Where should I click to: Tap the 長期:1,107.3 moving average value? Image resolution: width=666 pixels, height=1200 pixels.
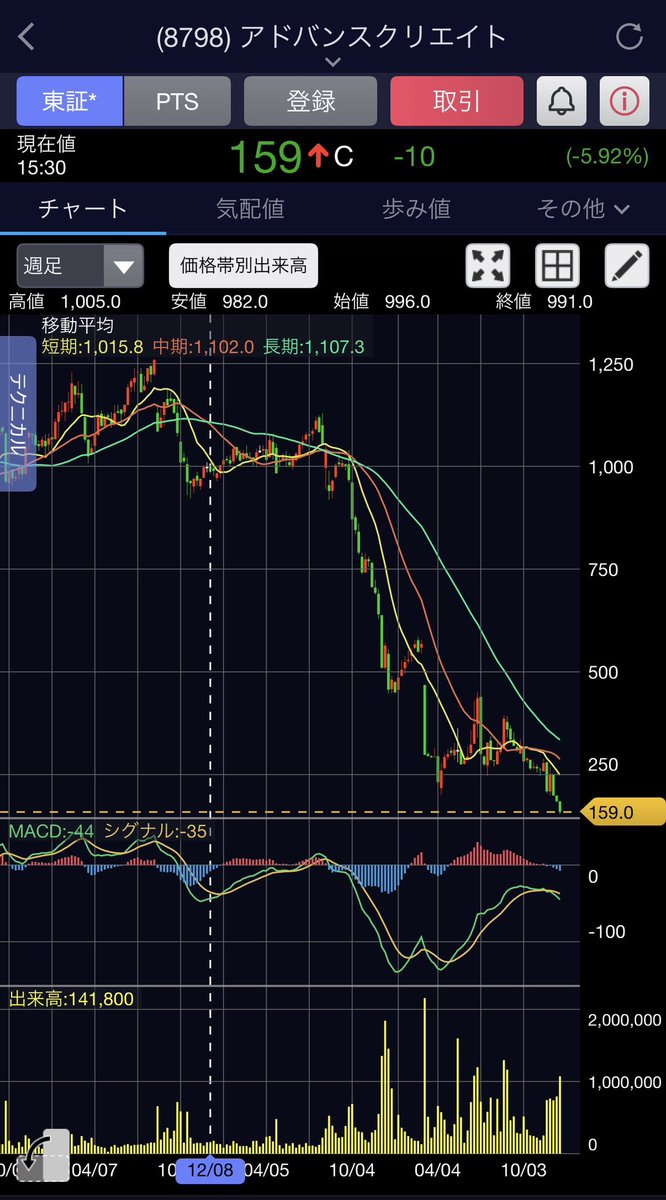(x=314, y=347)
